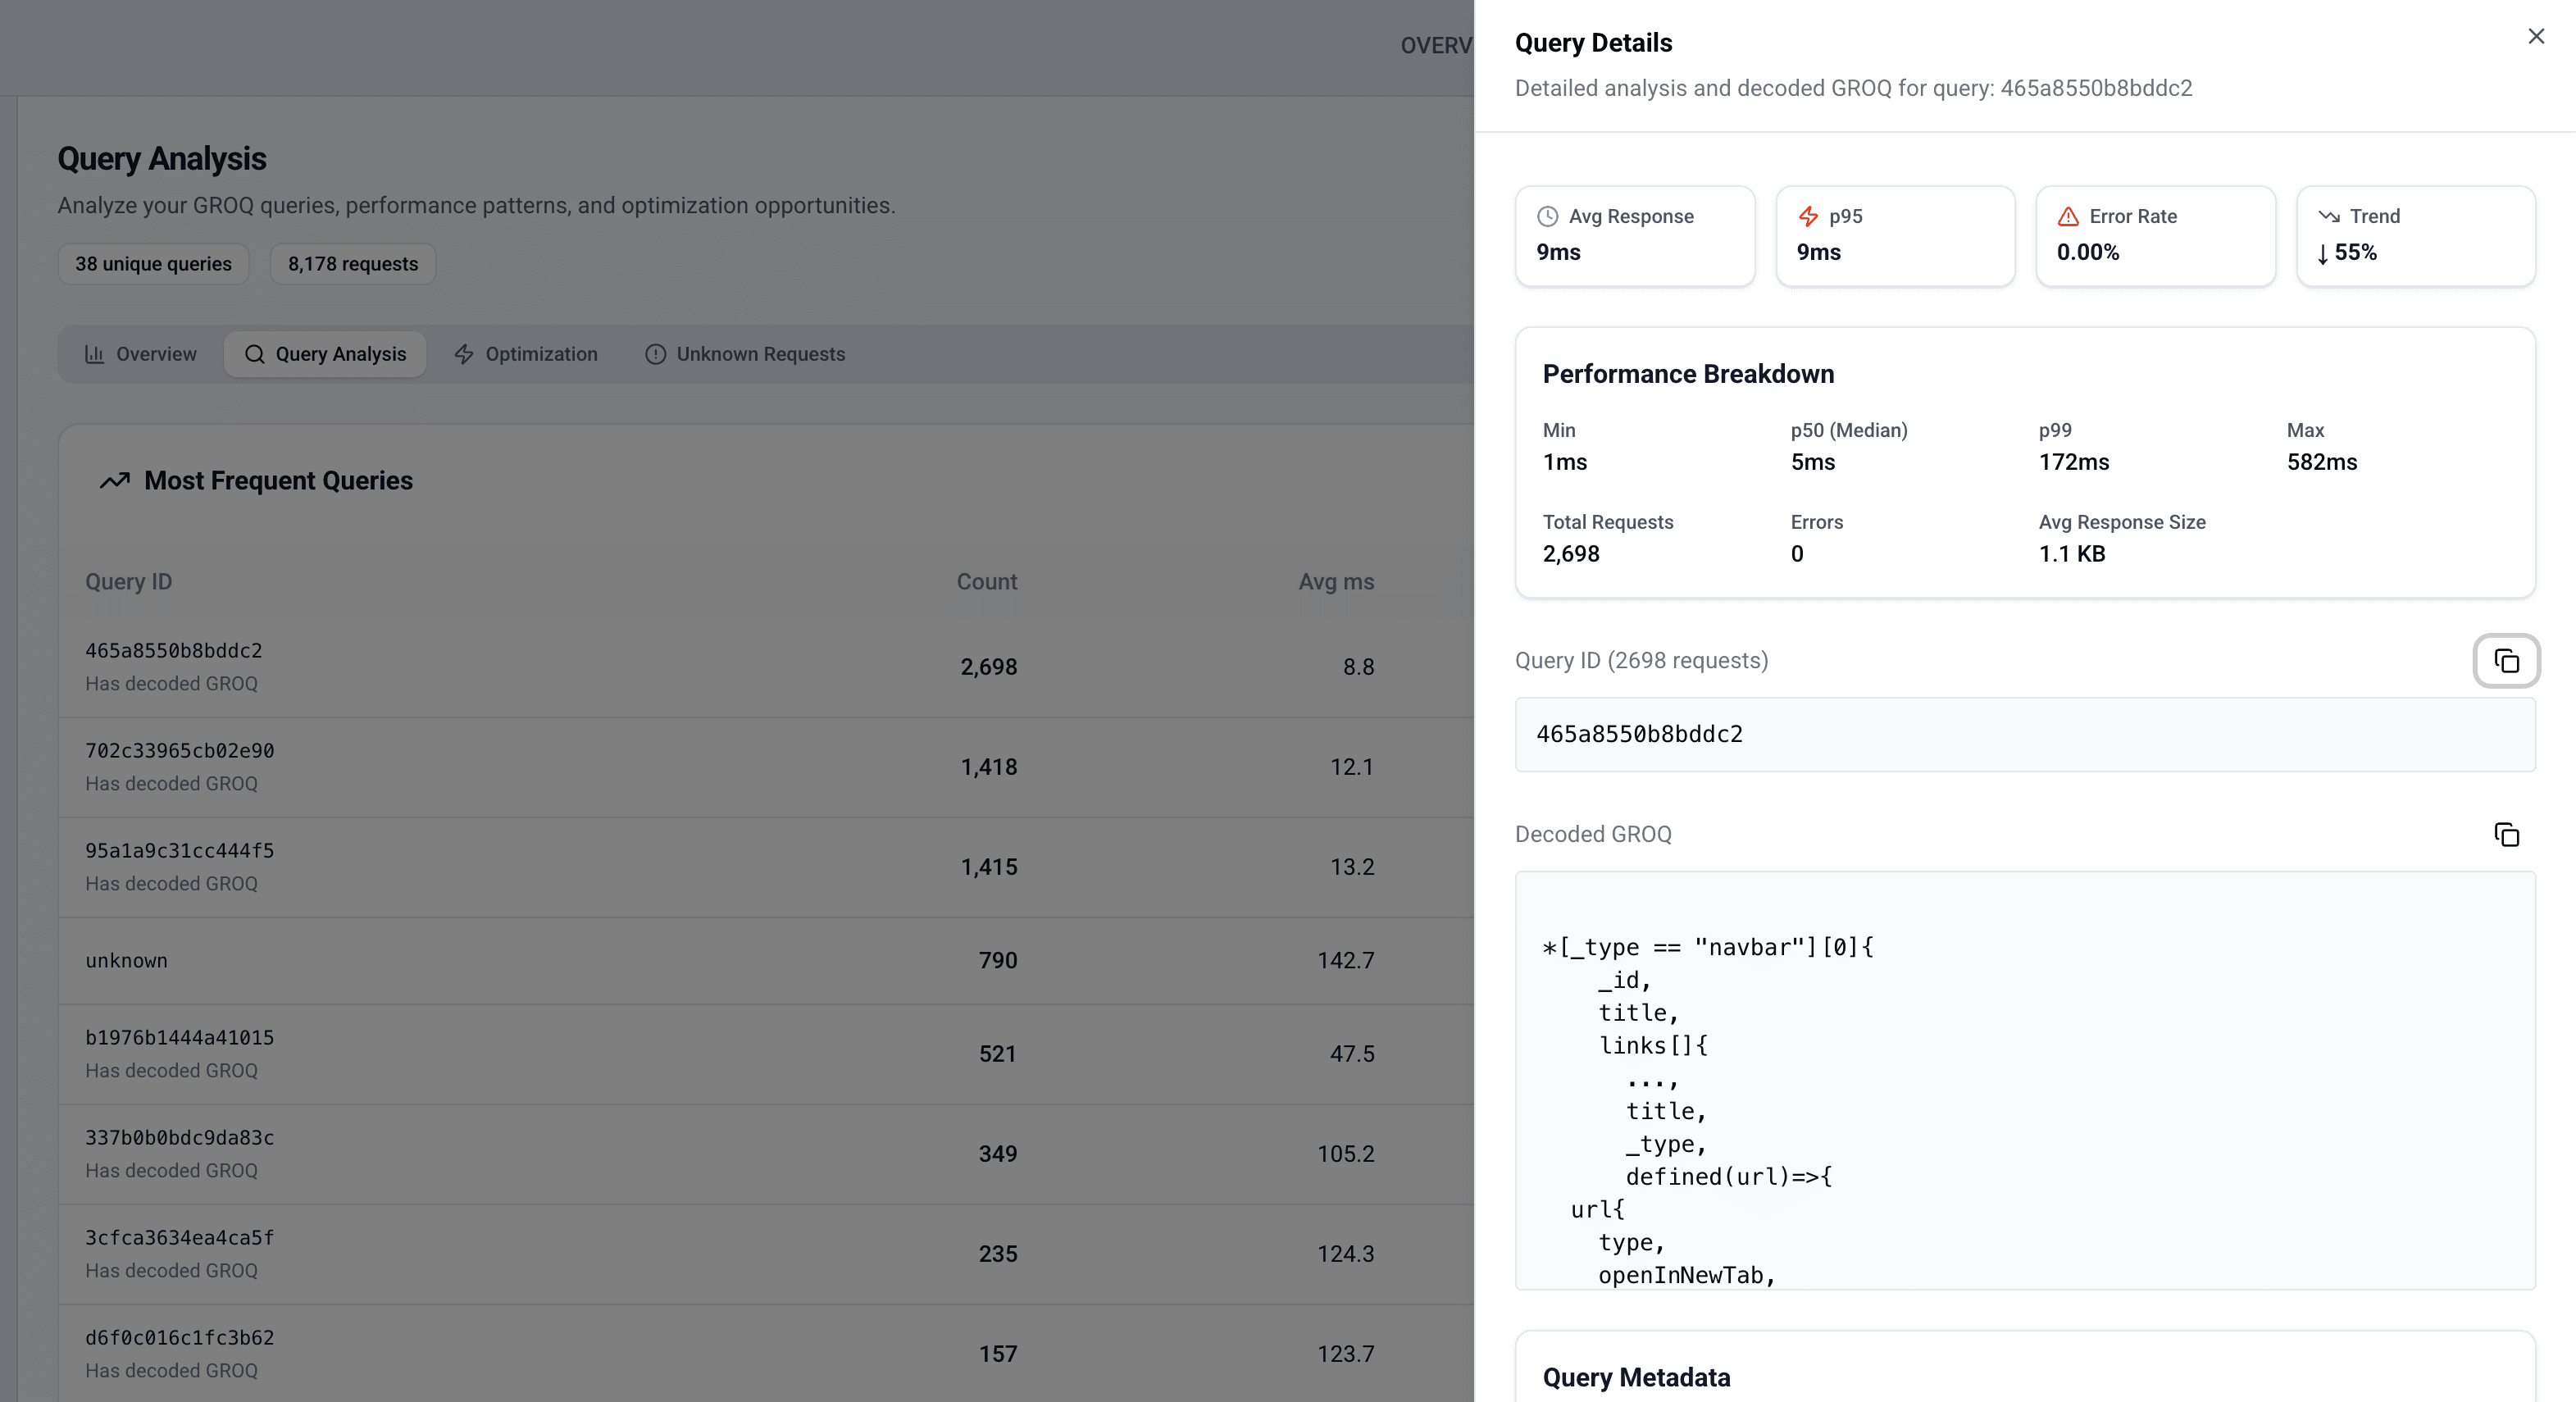
Task: Click the bar chart icon beside Overview
Action: [x=95, y=354]
